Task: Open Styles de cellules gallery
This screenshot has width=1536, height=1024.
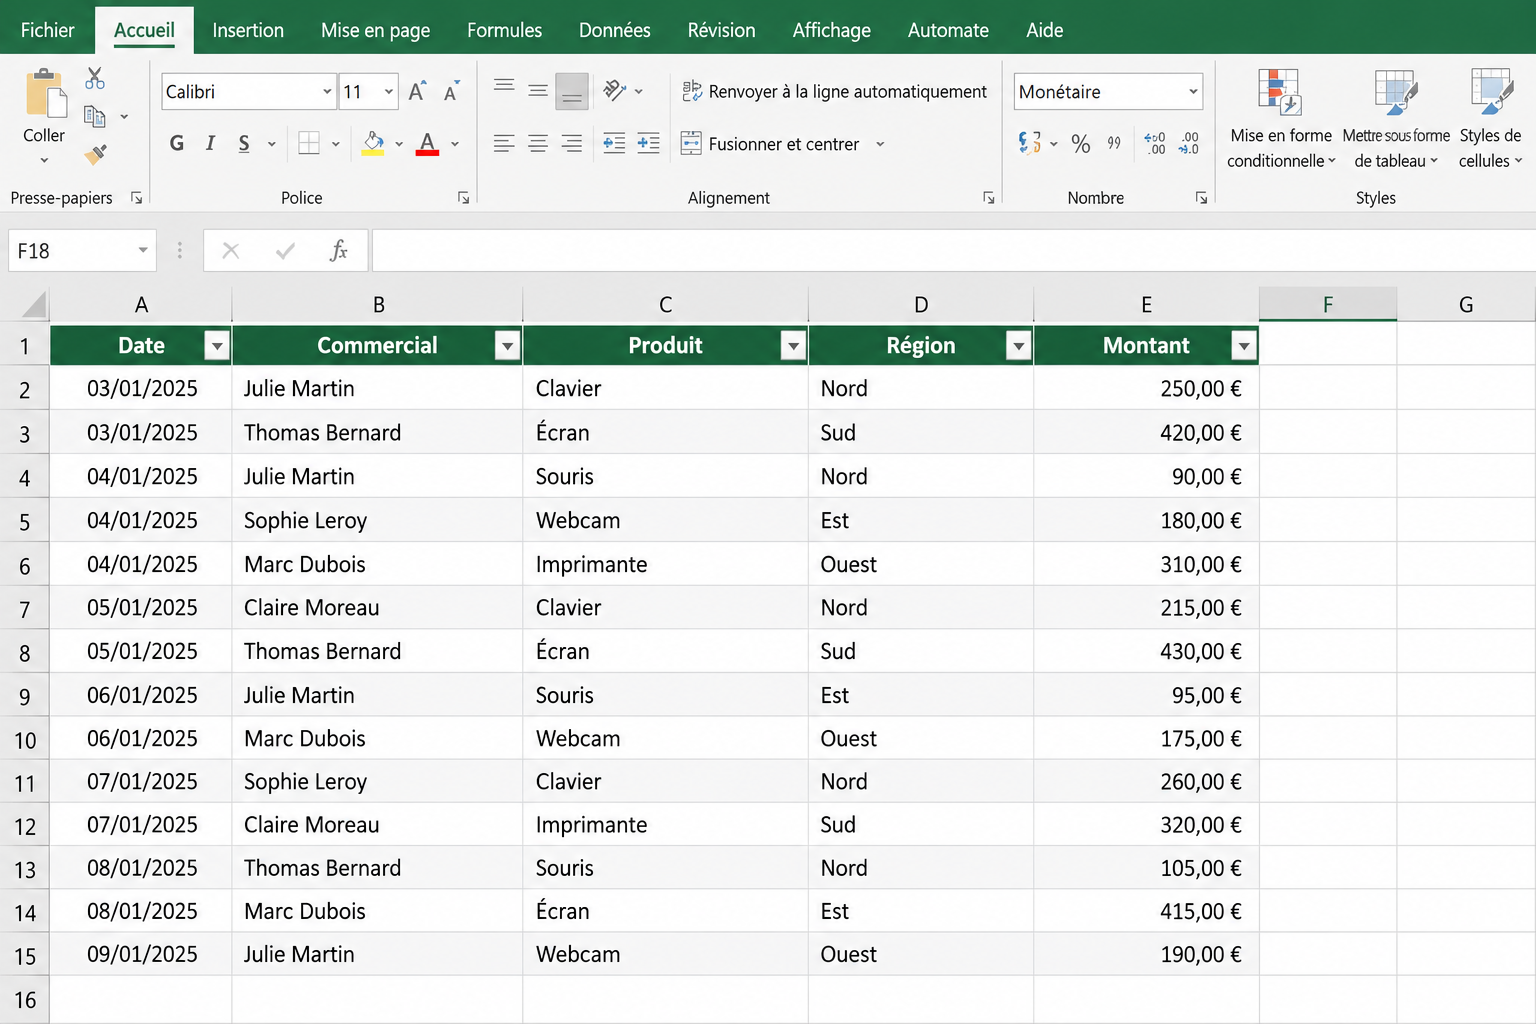Action: (x=1490, y=118)
